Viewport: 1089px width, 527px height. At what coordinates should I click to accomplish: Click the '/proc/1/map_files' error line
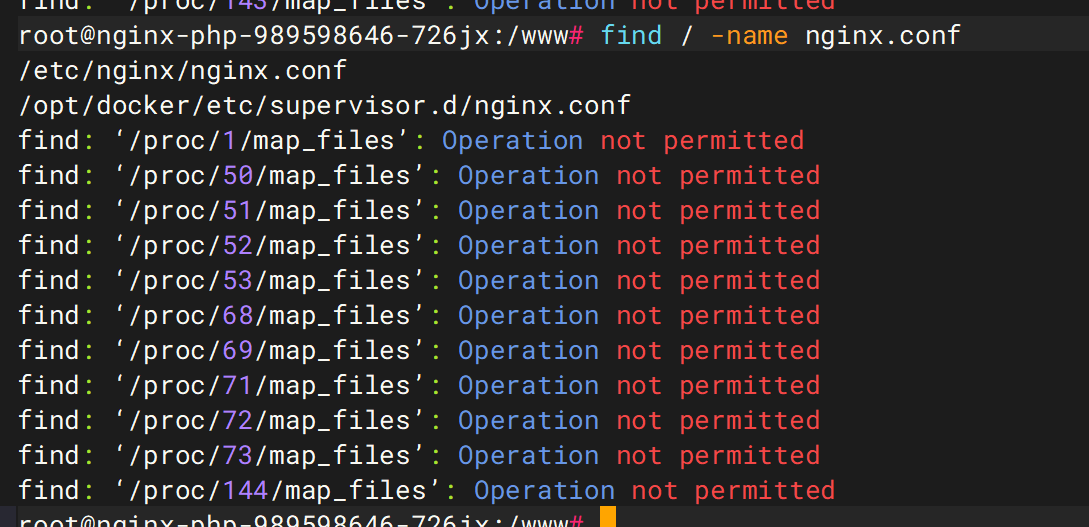point(411,141)
